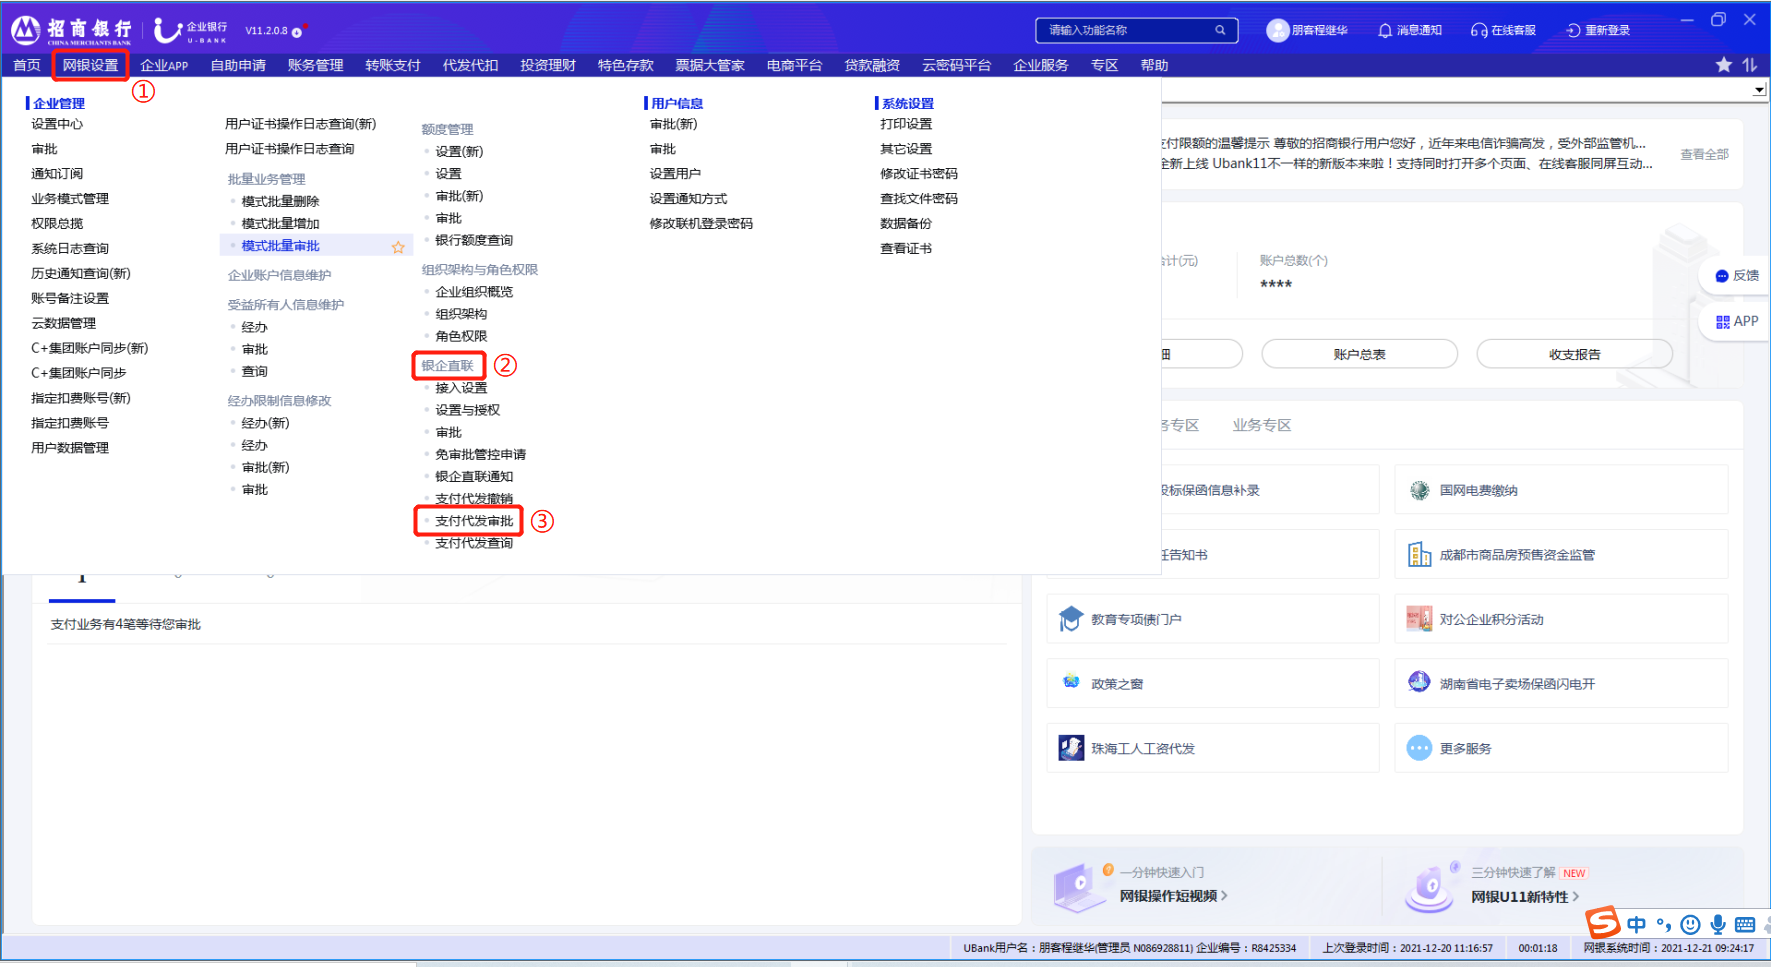Click the search magnifier icon in function search

[x=1220, y=30]
